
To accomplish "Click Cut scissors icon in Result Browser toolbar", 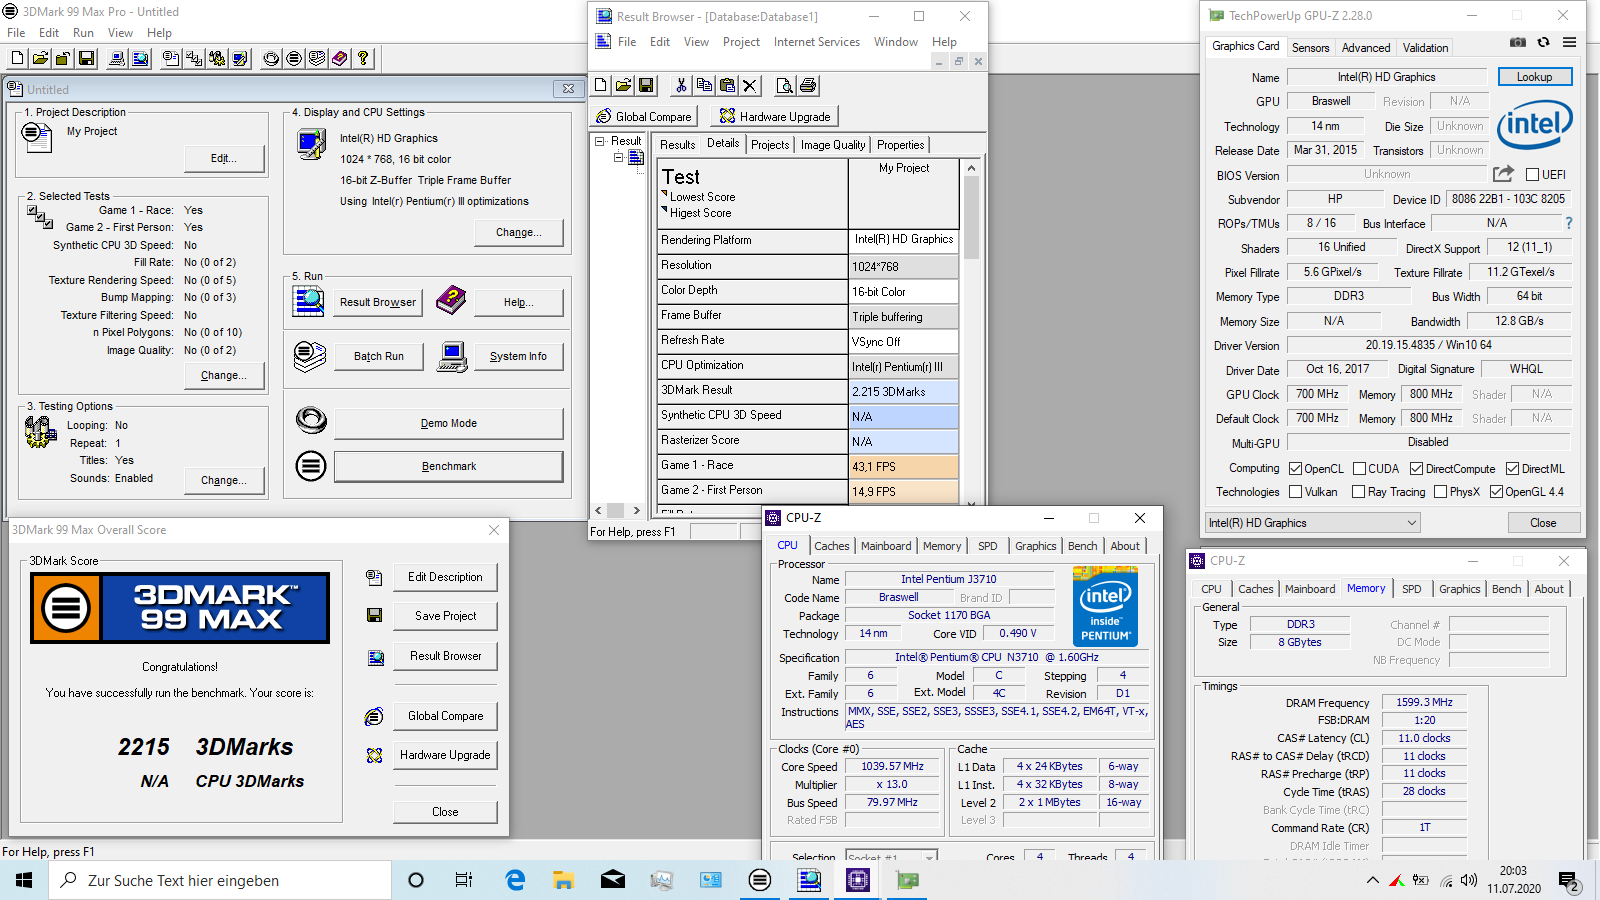I will pos(681,86).
